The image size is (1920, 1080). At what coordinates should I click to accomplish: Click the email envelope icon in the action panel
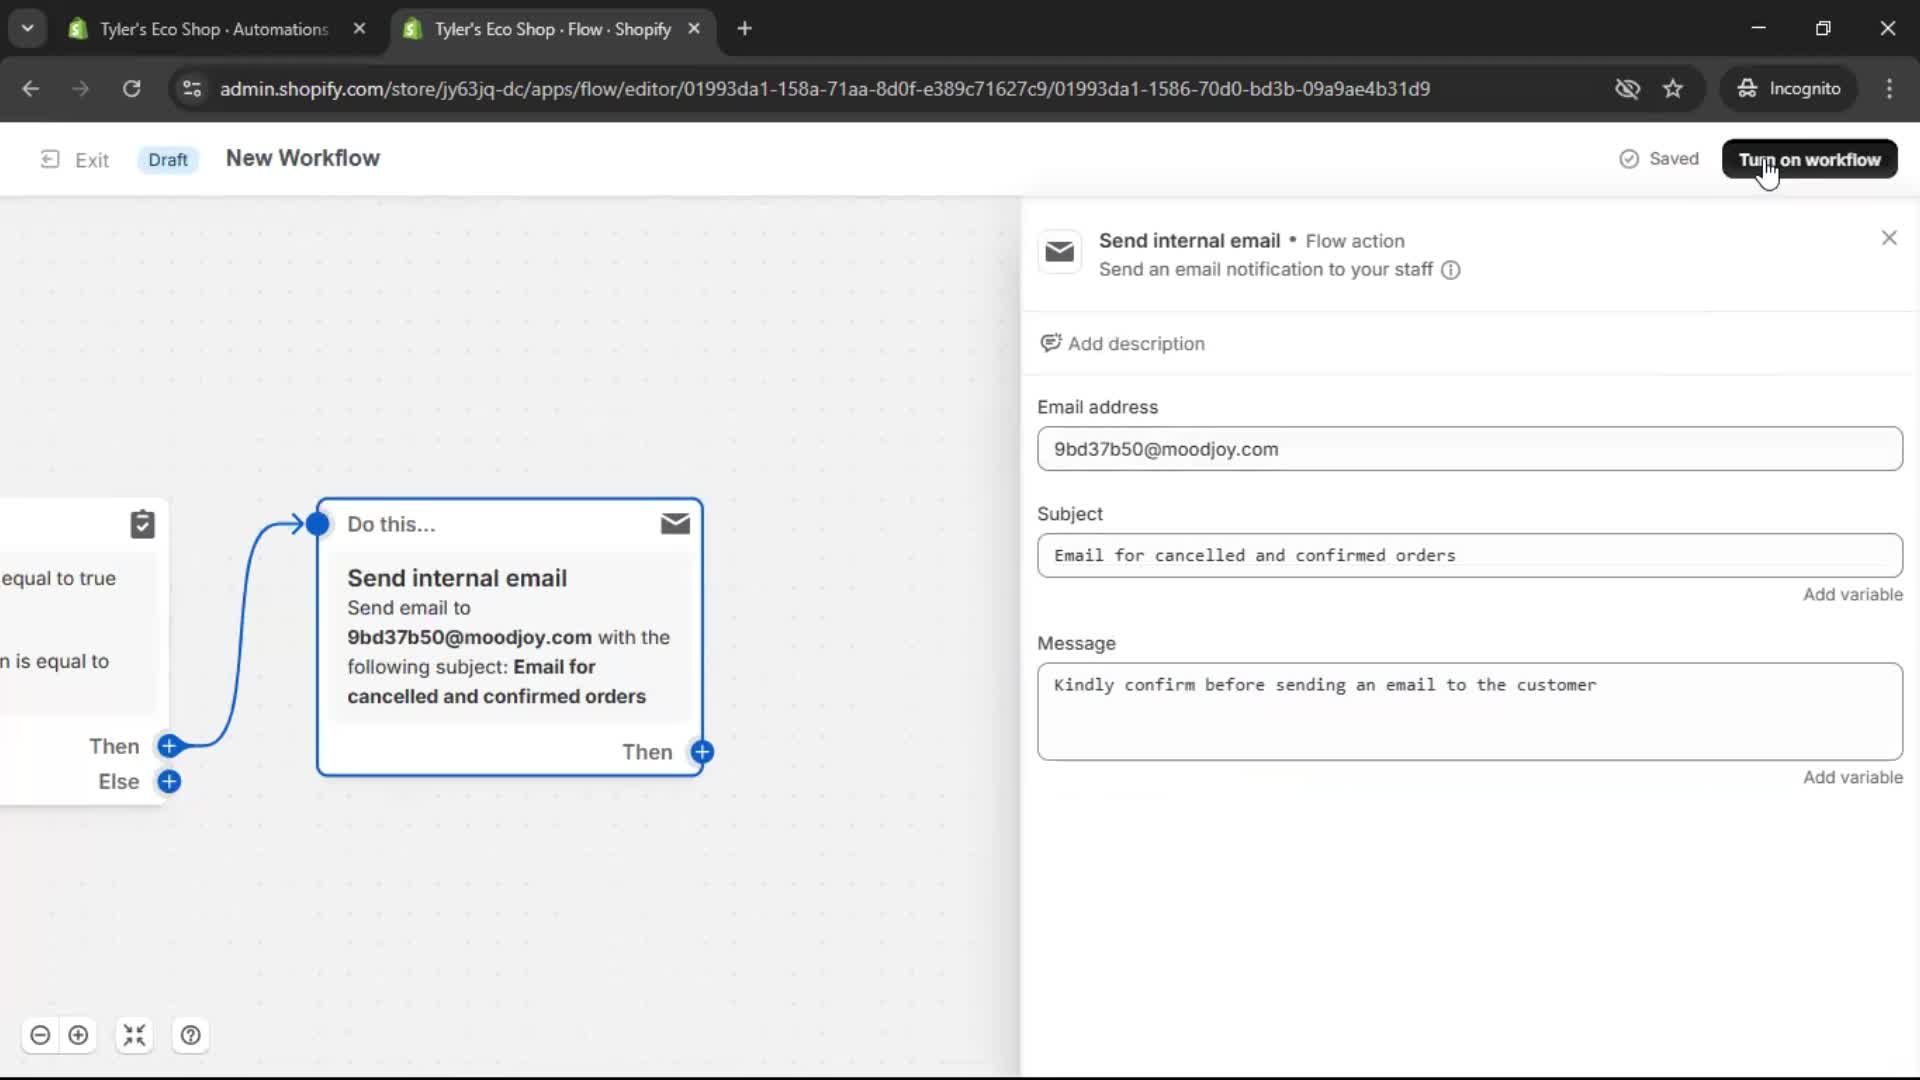point(1061,252)
